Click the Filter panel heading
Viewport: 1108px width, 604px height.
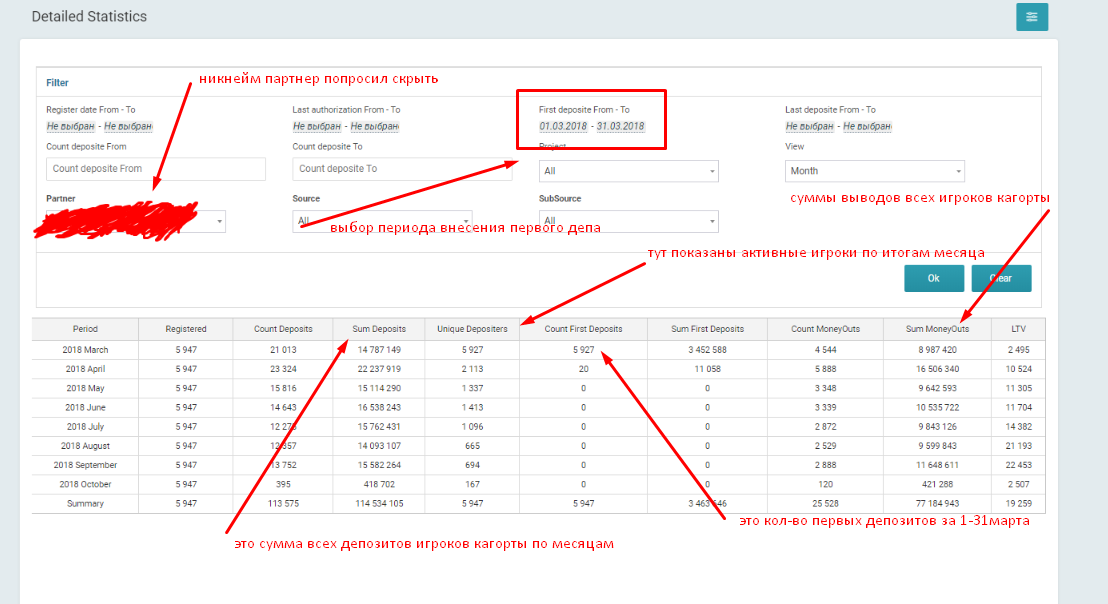point(57,83)
